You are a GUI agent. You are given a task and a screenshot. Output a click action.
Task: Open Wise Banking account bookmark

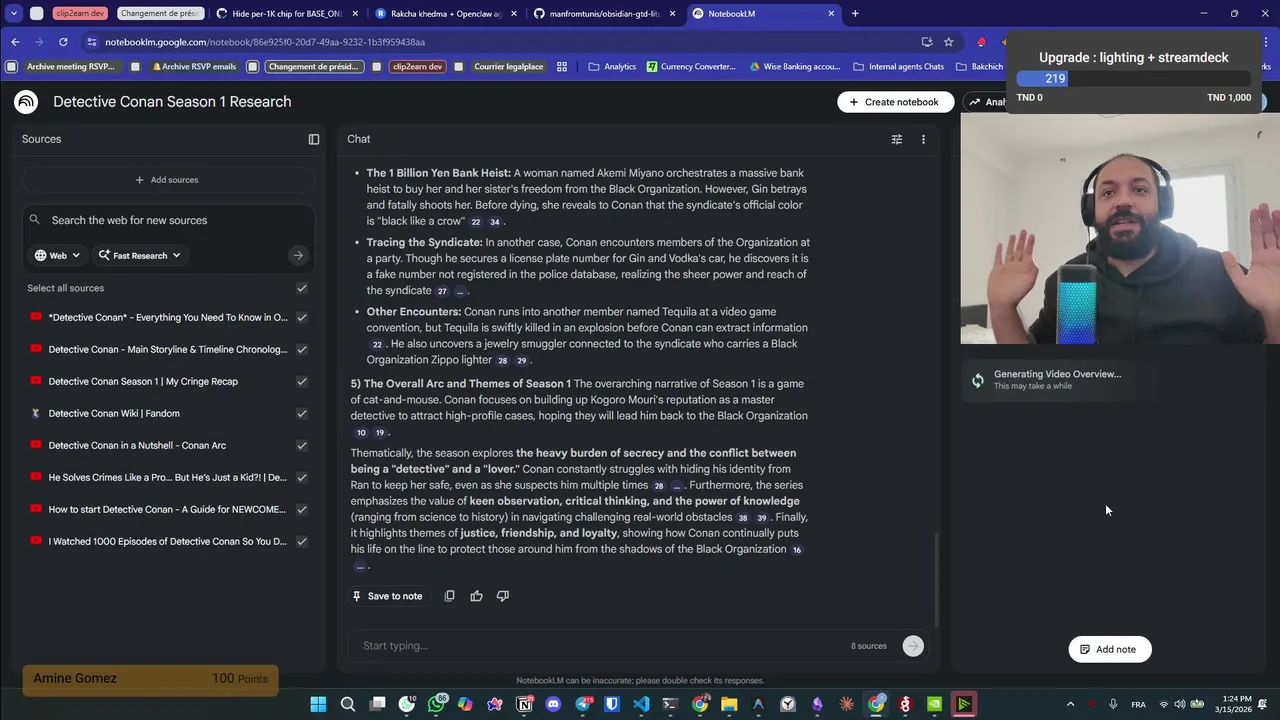pos(794,67)
